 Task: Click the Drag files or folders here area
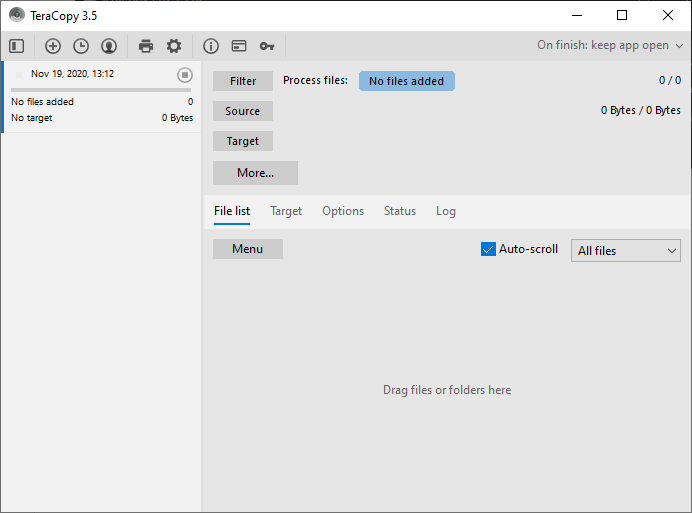click(447, 390)
